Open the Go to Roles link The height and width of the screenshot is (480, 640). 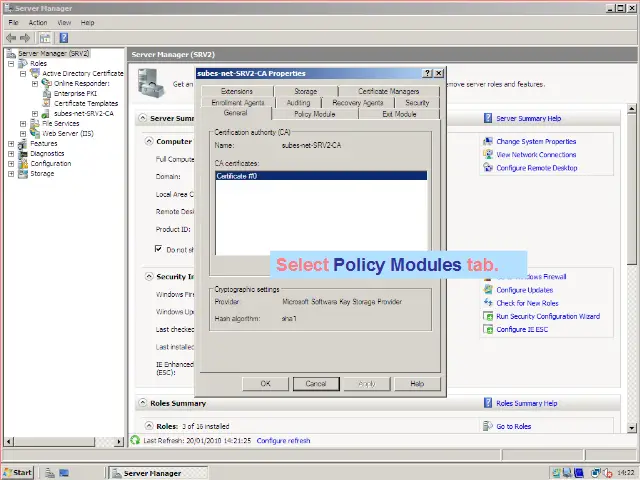513,426
